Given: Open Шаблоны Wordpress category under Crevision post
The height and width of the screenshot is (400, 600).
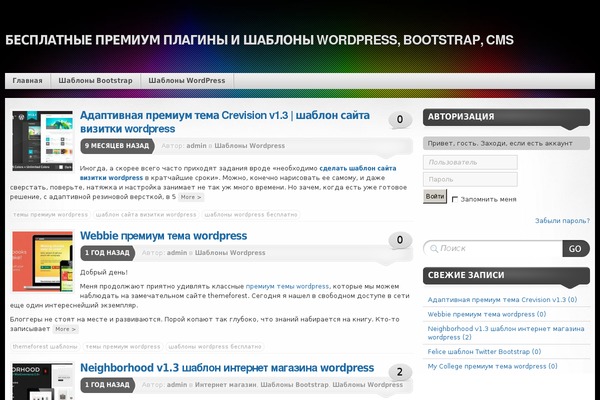Looking at the screenshot, I should click(249, 146).
